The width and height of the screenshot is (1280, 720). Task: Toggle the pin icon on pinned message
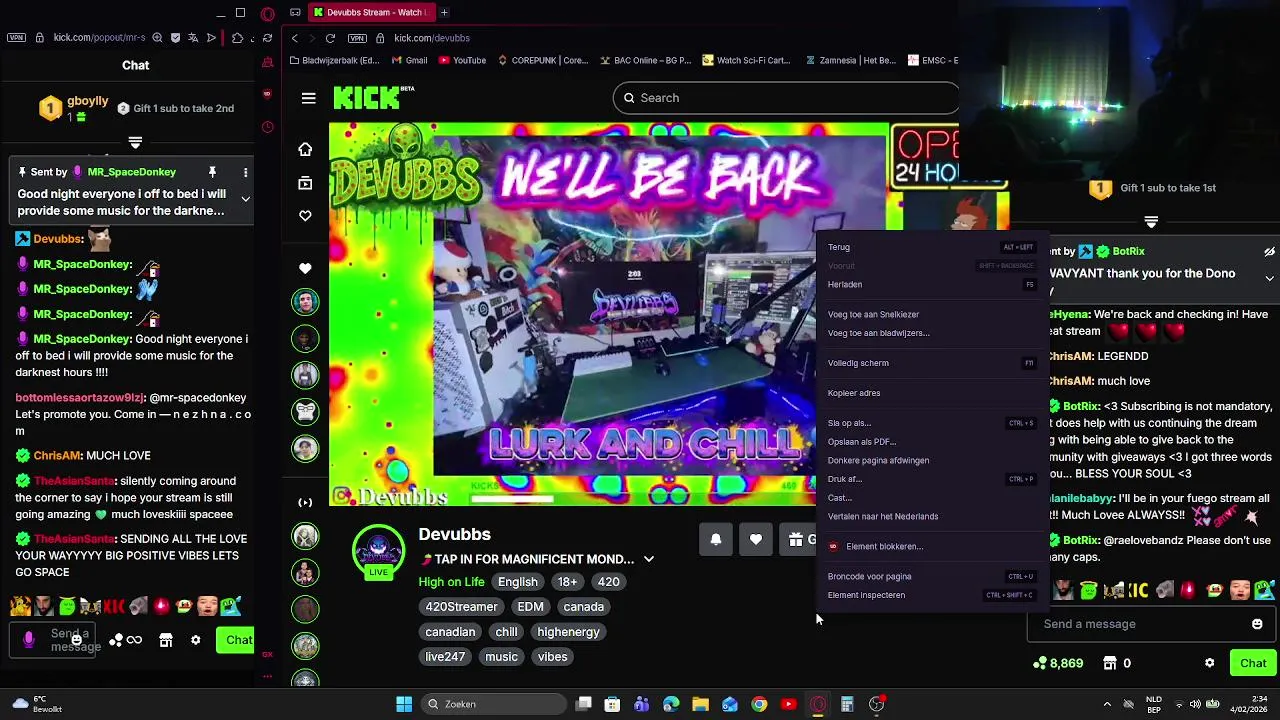[x=212, y=172]
